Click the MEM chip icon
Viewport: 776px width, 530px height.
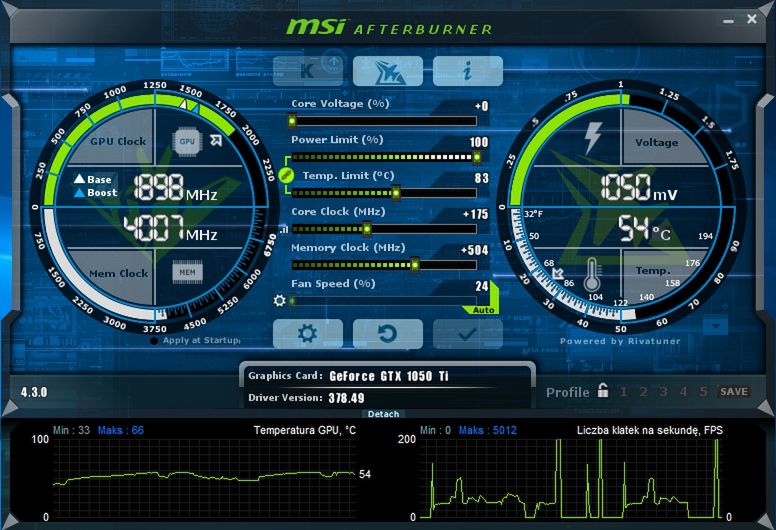[187, 272]
